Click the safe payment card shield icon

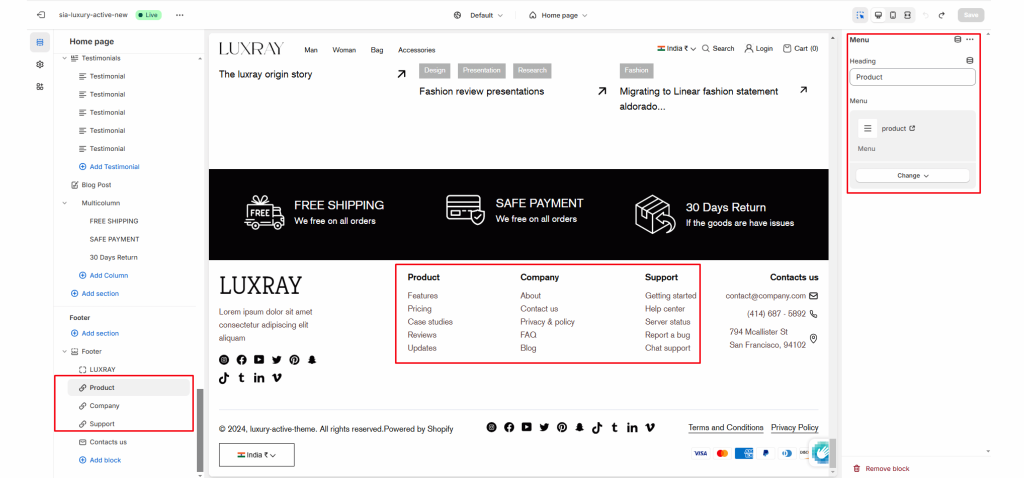(465, 209)
